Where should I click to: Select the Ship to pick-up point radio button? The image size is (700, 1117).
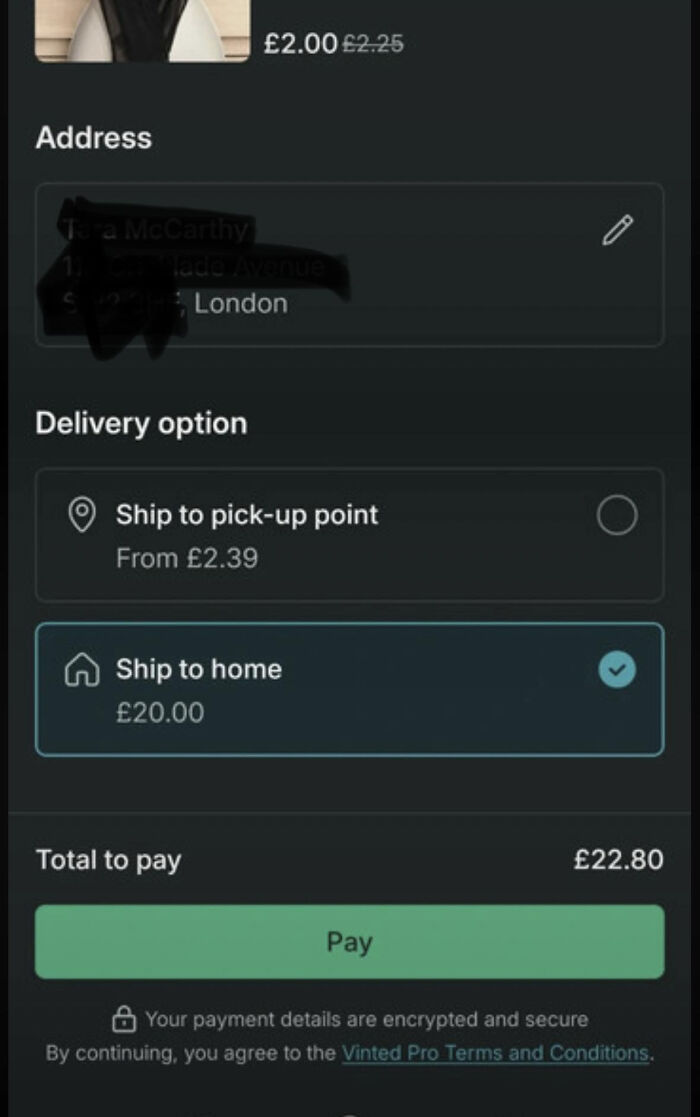coord(617,515)
